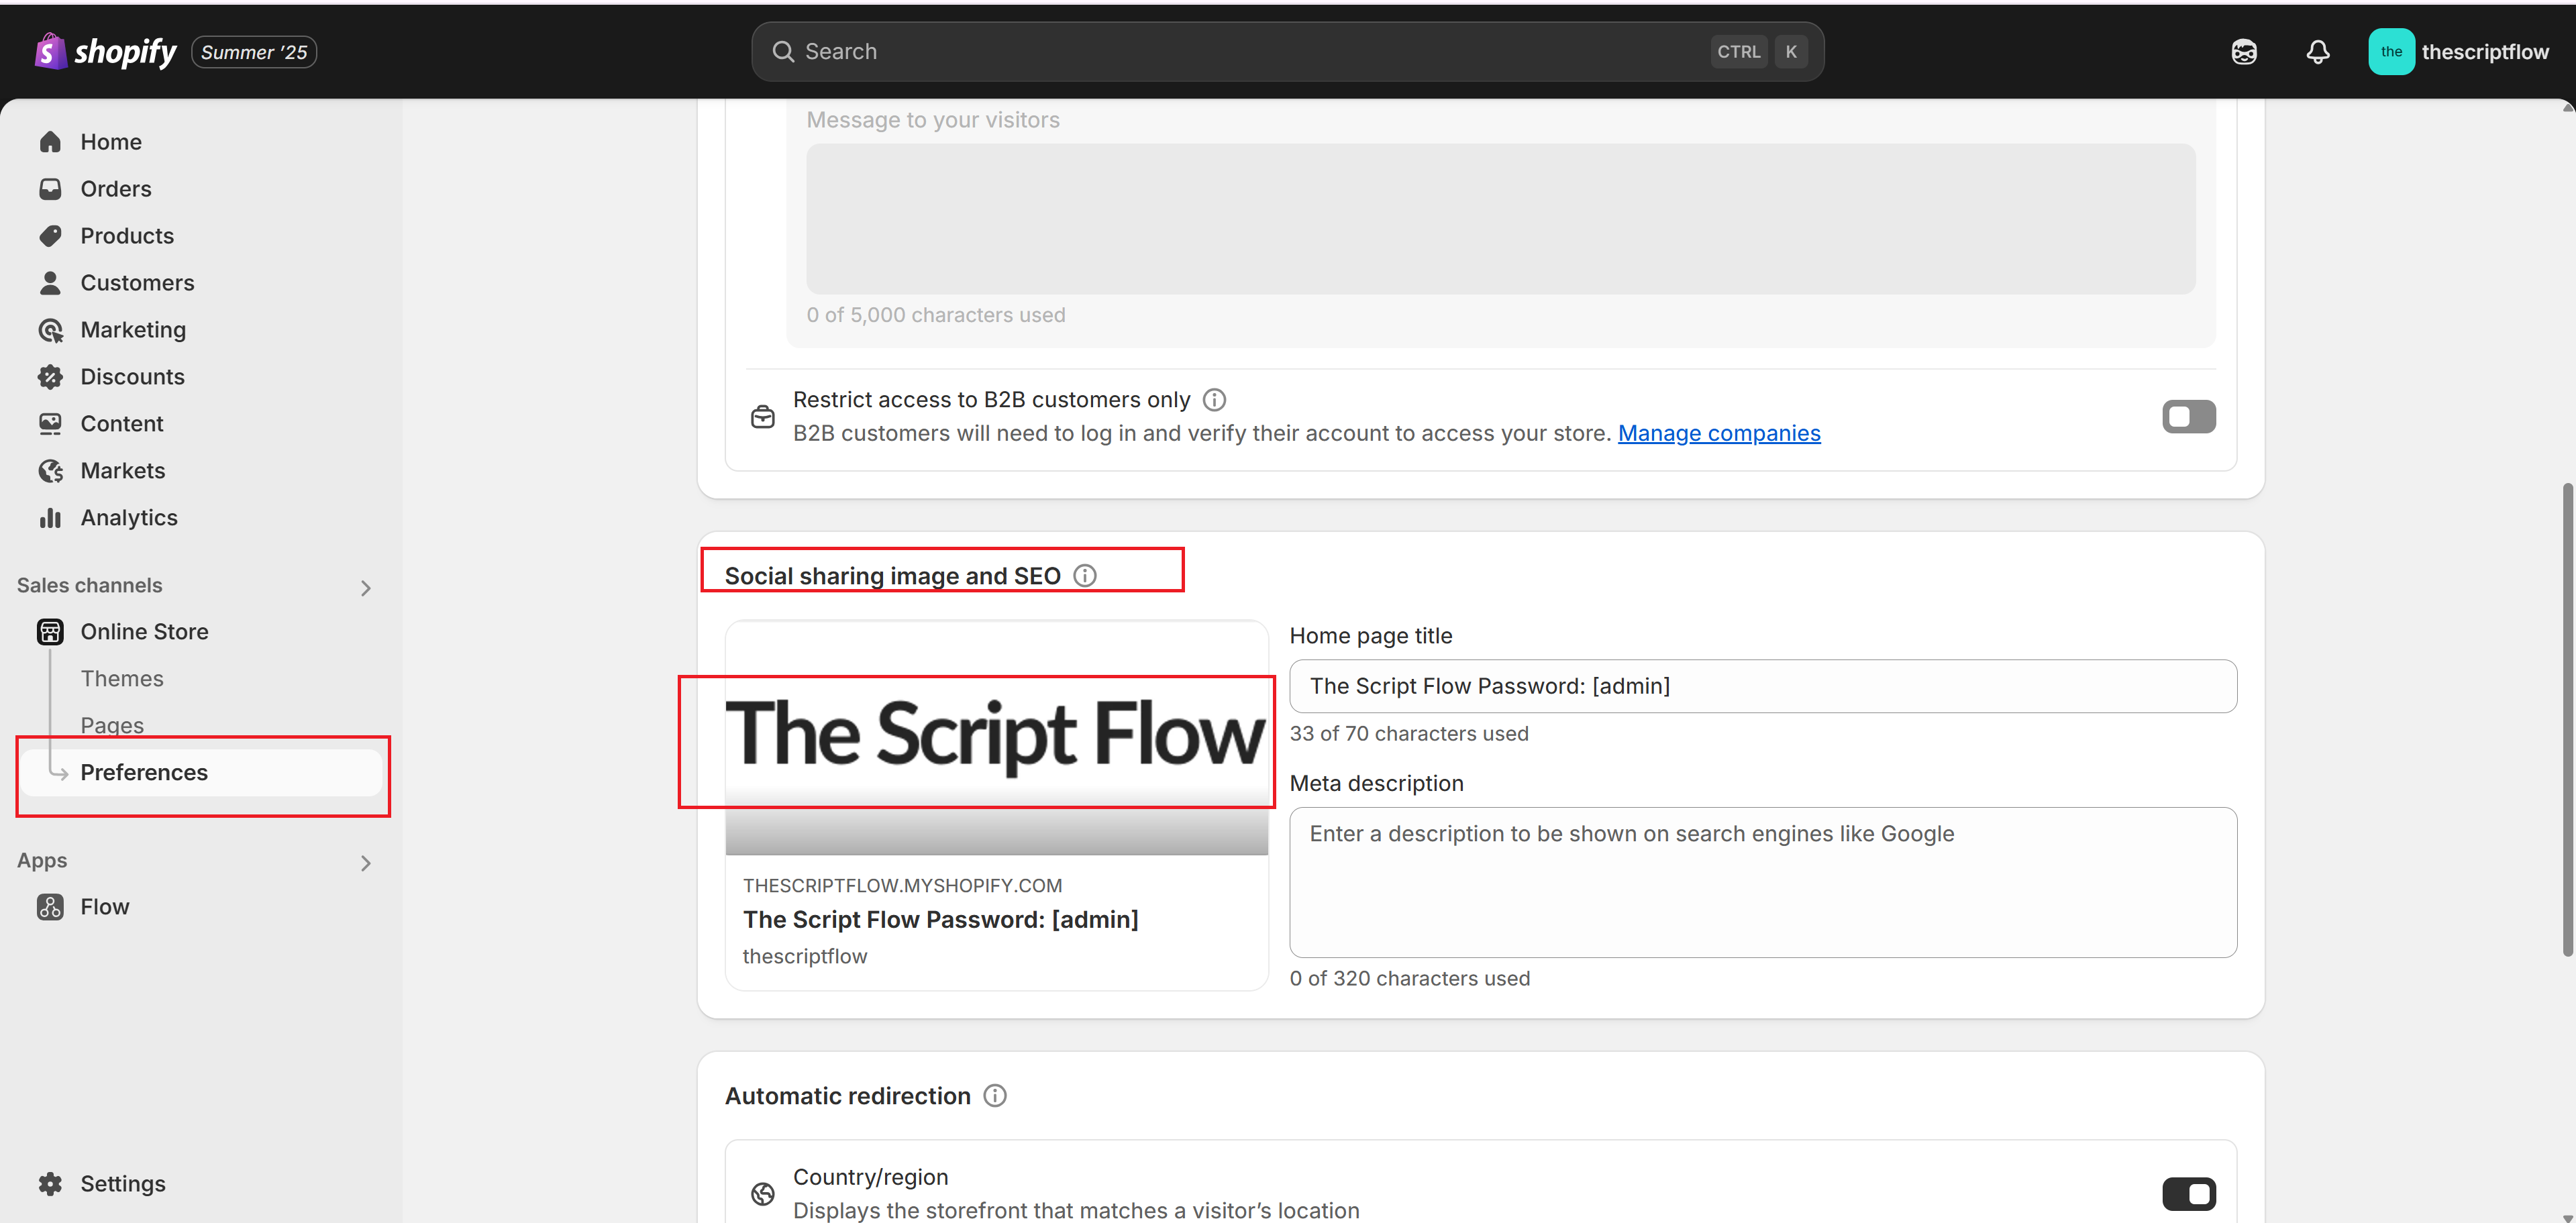Click B2B restrict access info icon
Screen dimensions: 2576x1223
(1214, 400)
